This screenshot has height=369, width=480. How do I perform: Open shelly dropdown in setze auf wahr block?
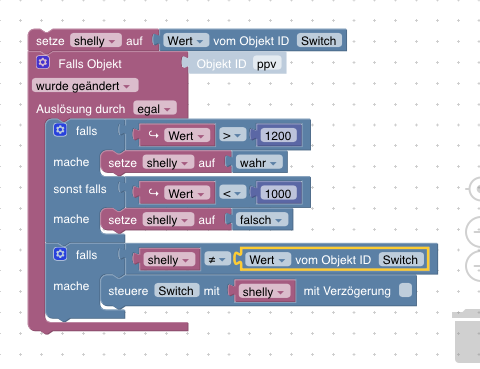point(168,163)
